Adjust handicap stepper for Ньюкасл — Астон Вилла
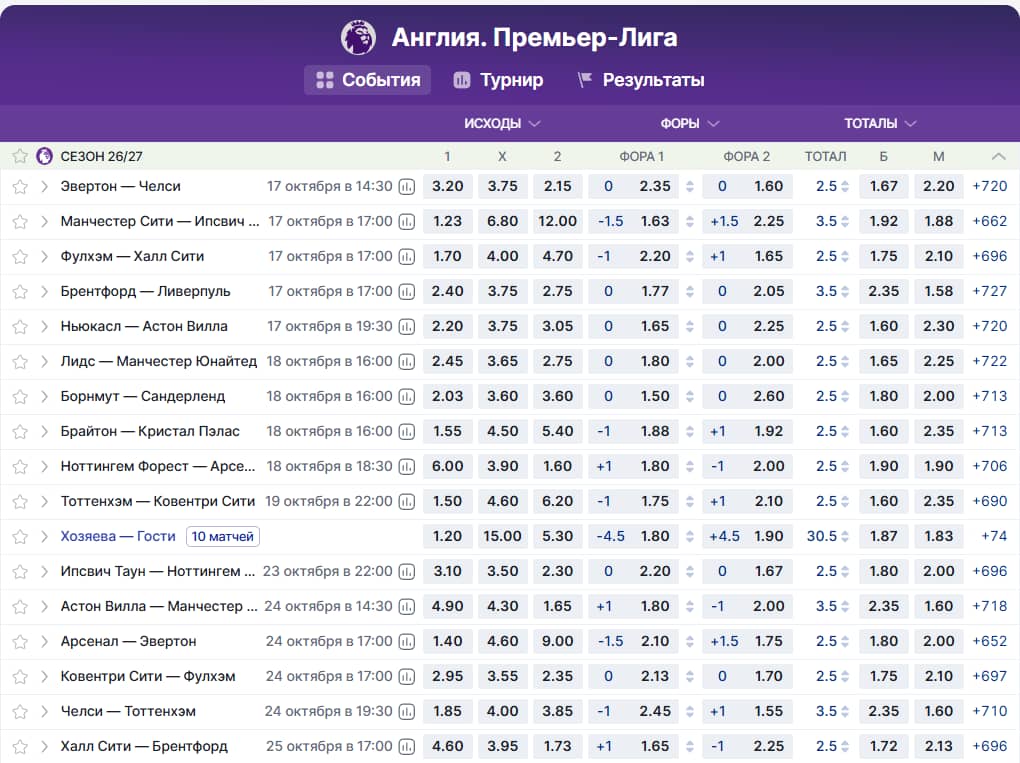Image resolution: width=1020 pixels, height=763 pixels. [x=690, y=327]
